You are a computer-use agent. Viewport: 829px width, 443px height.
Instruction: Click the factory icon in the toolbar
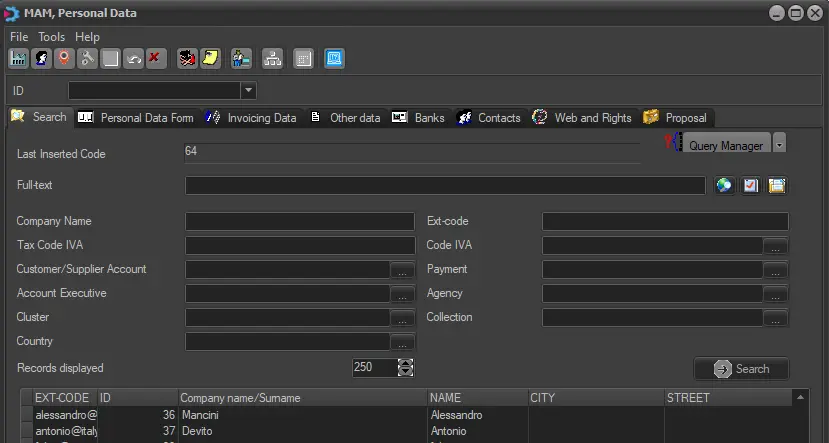[x=18, y=59]
